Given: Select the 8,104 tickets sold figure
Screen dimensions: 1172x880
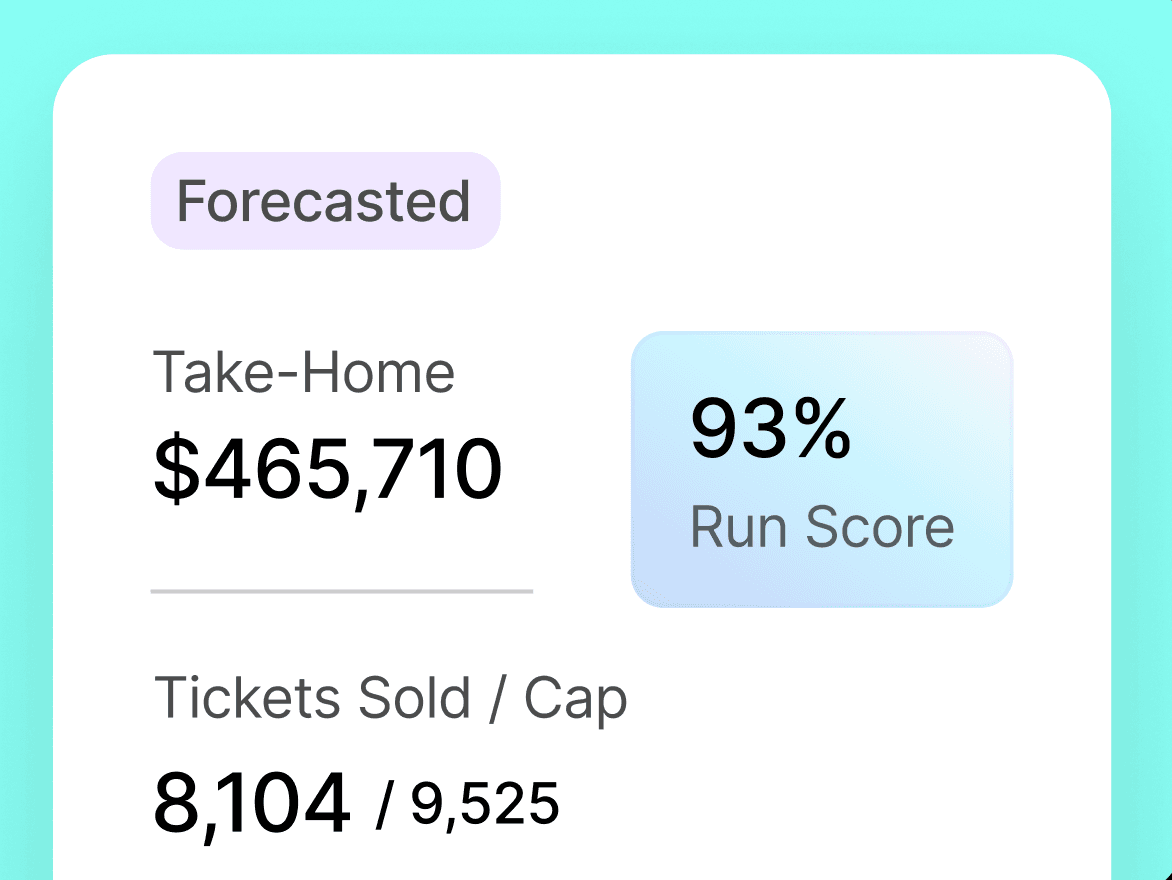Looking at the screenshot, I should (252, 804).
